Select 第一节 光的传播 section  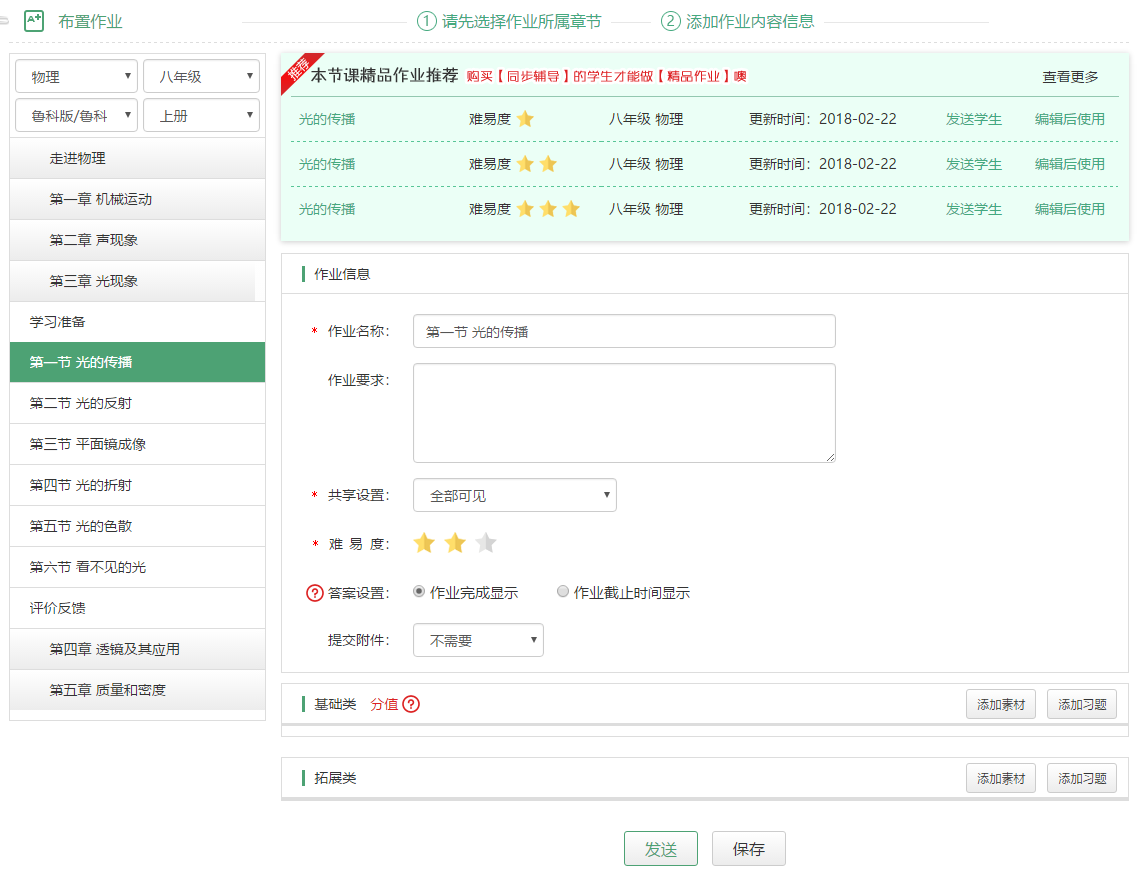pos(137,362)
